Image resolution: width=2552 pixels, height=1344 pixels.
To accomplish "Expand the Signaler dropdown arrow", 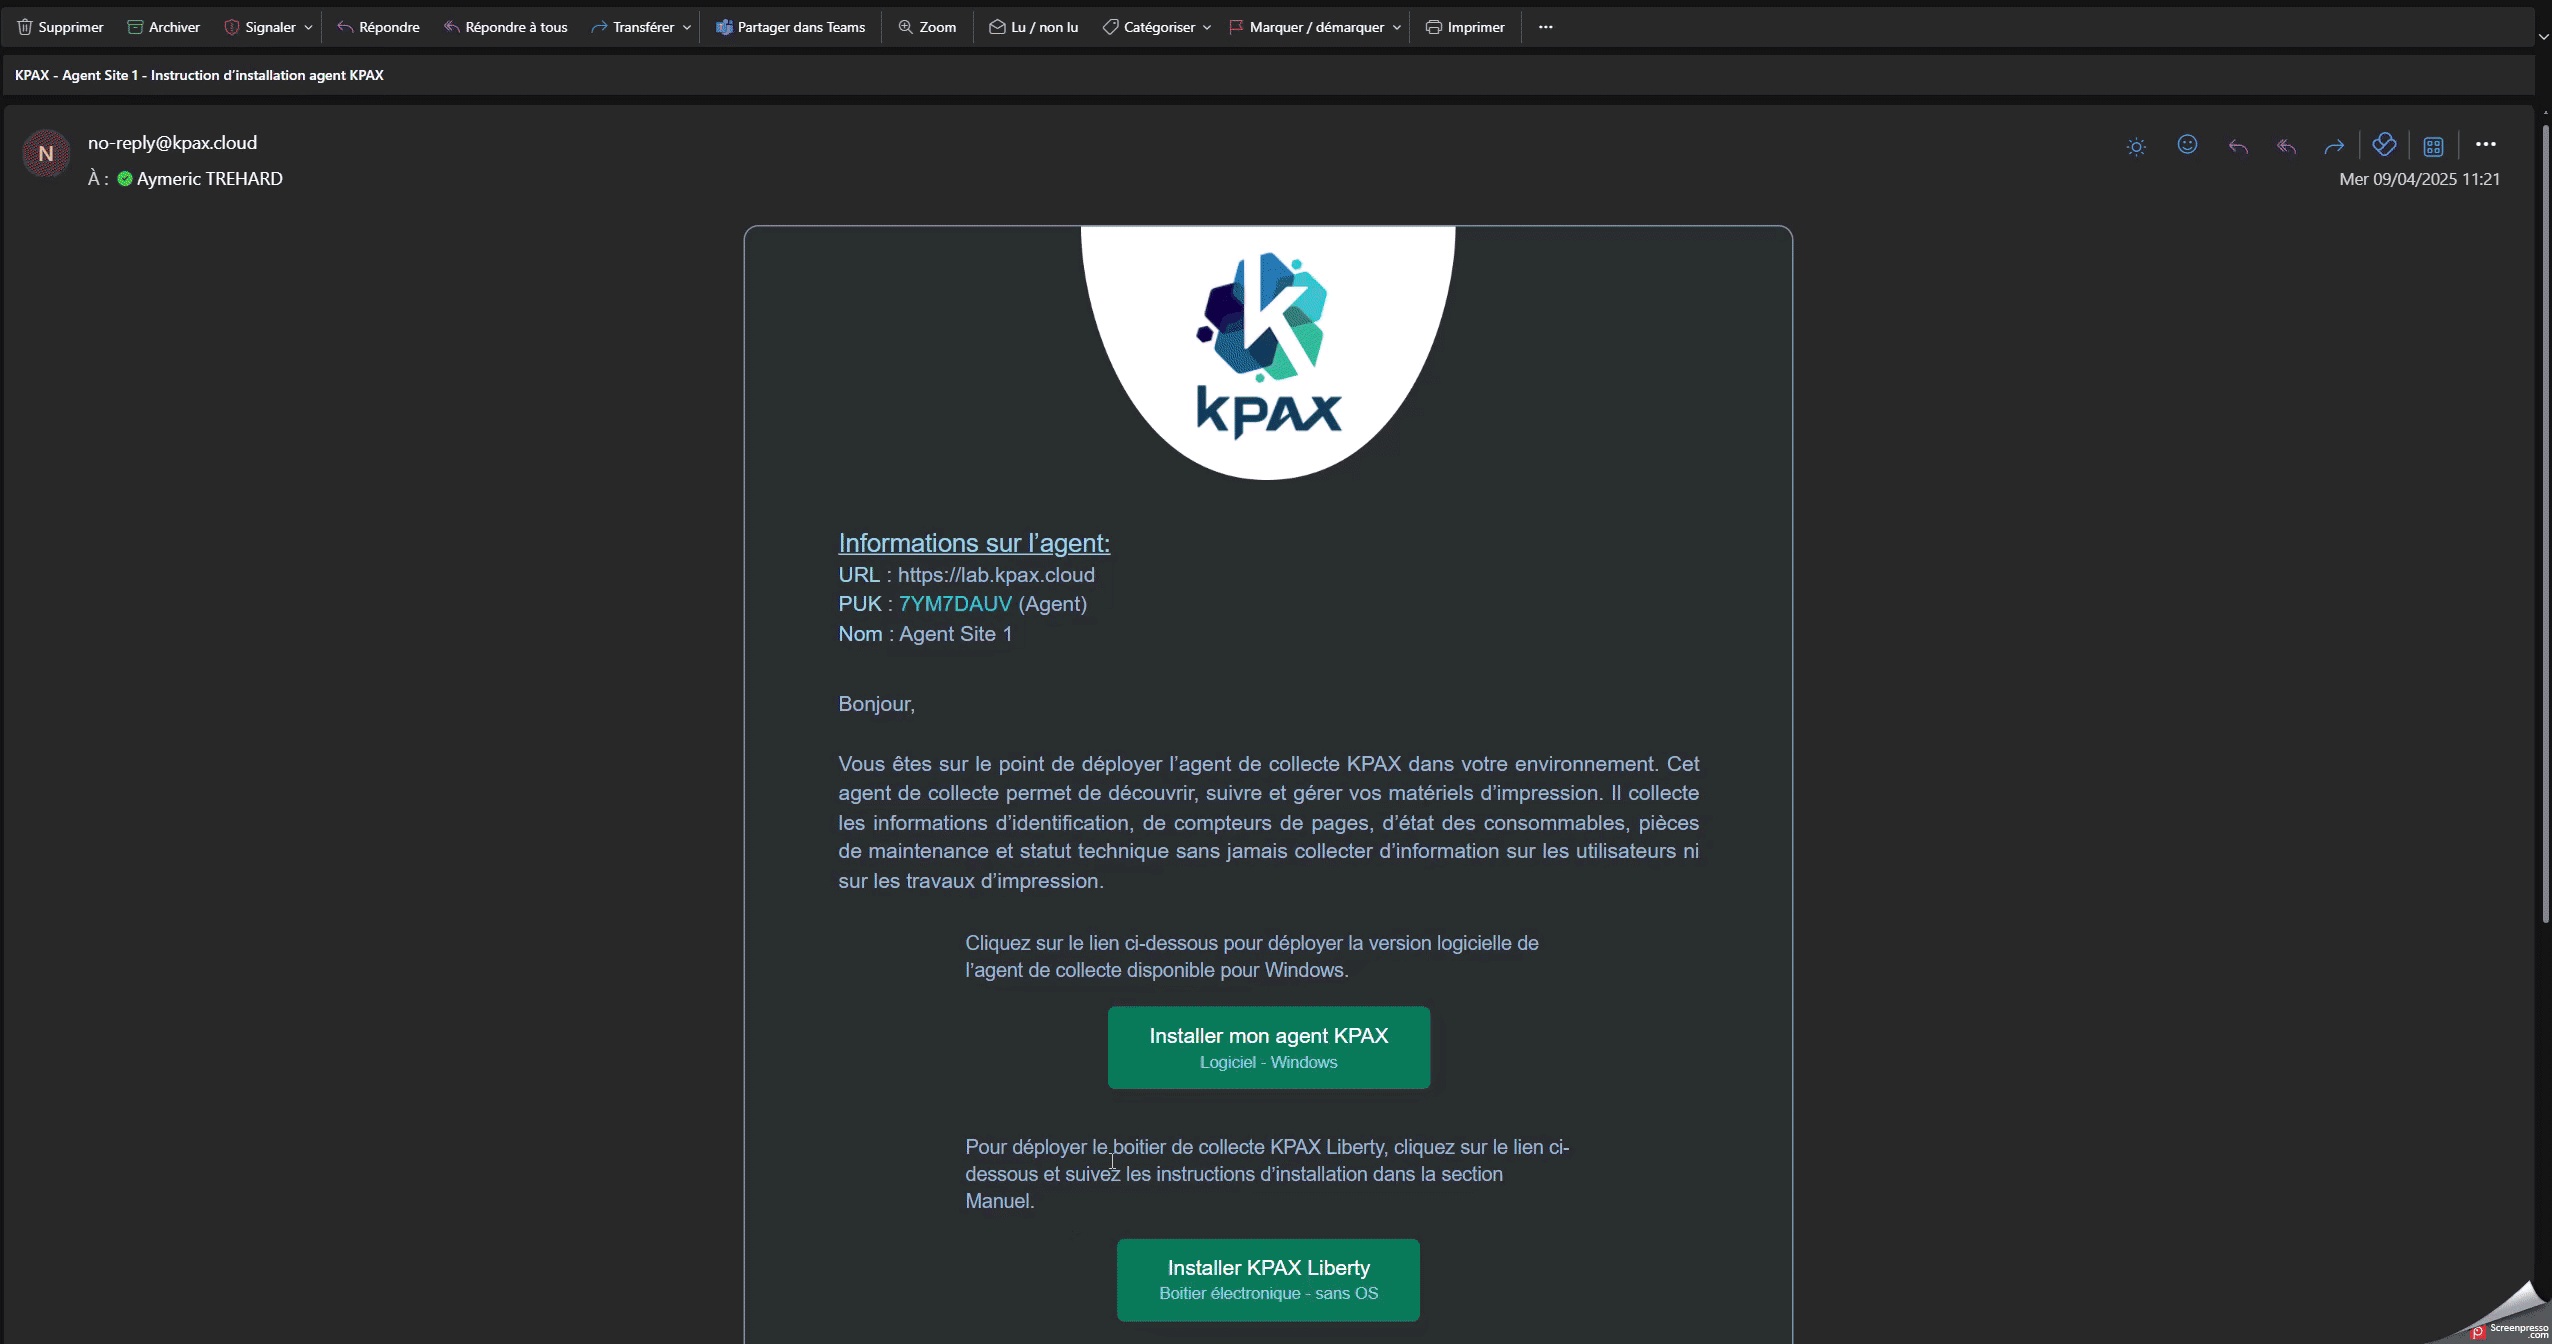I will pyautogui.click(x=308, y=28).
